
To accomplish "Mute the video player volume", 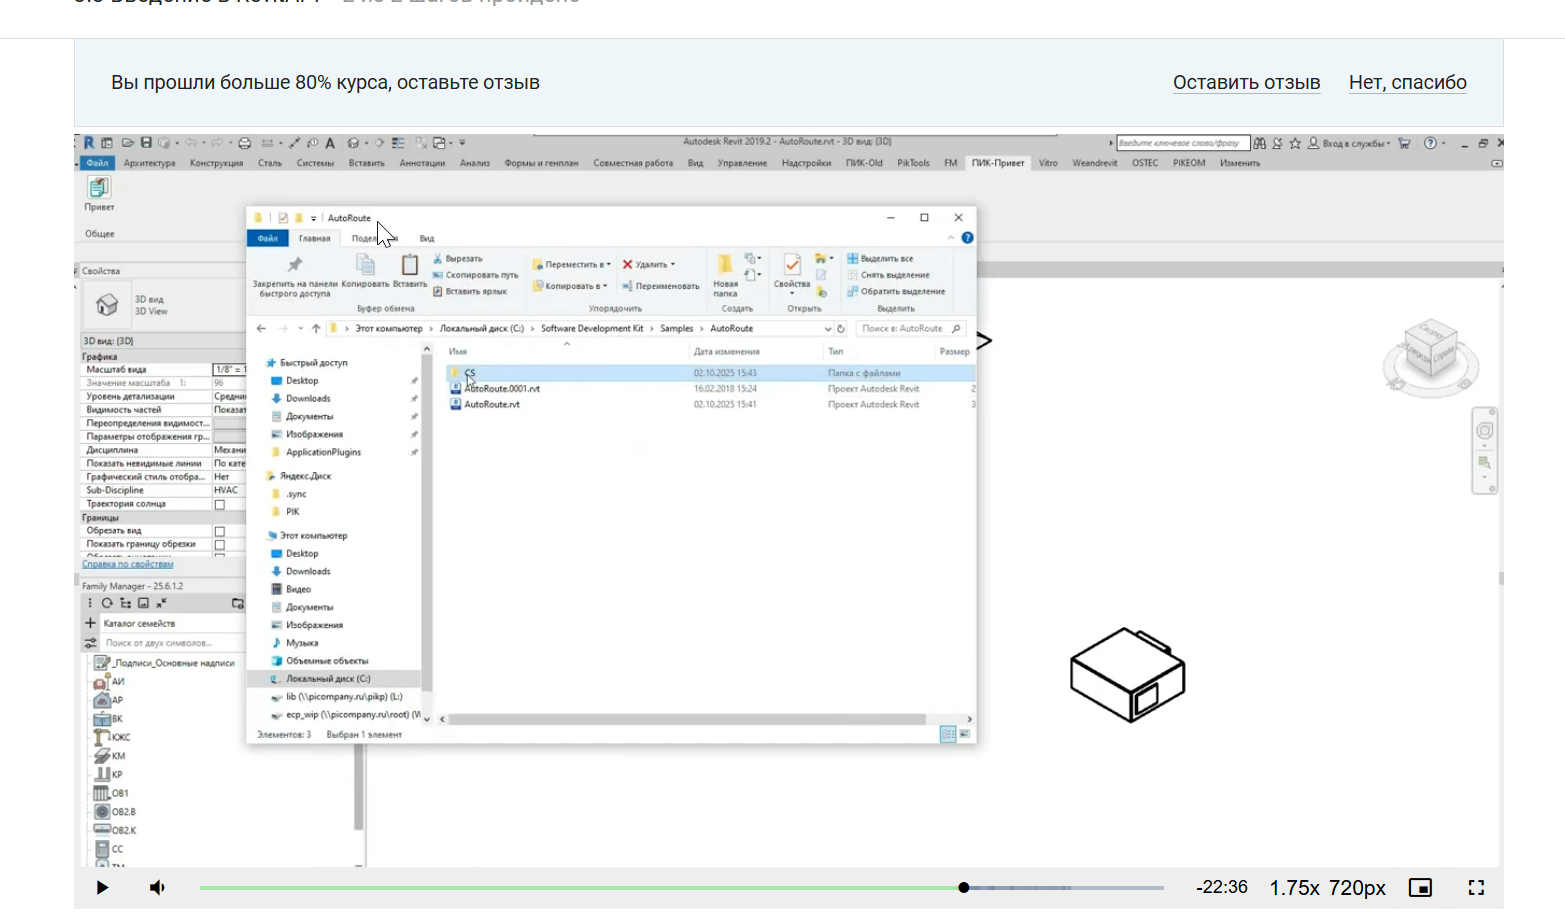I will (157, 888).
